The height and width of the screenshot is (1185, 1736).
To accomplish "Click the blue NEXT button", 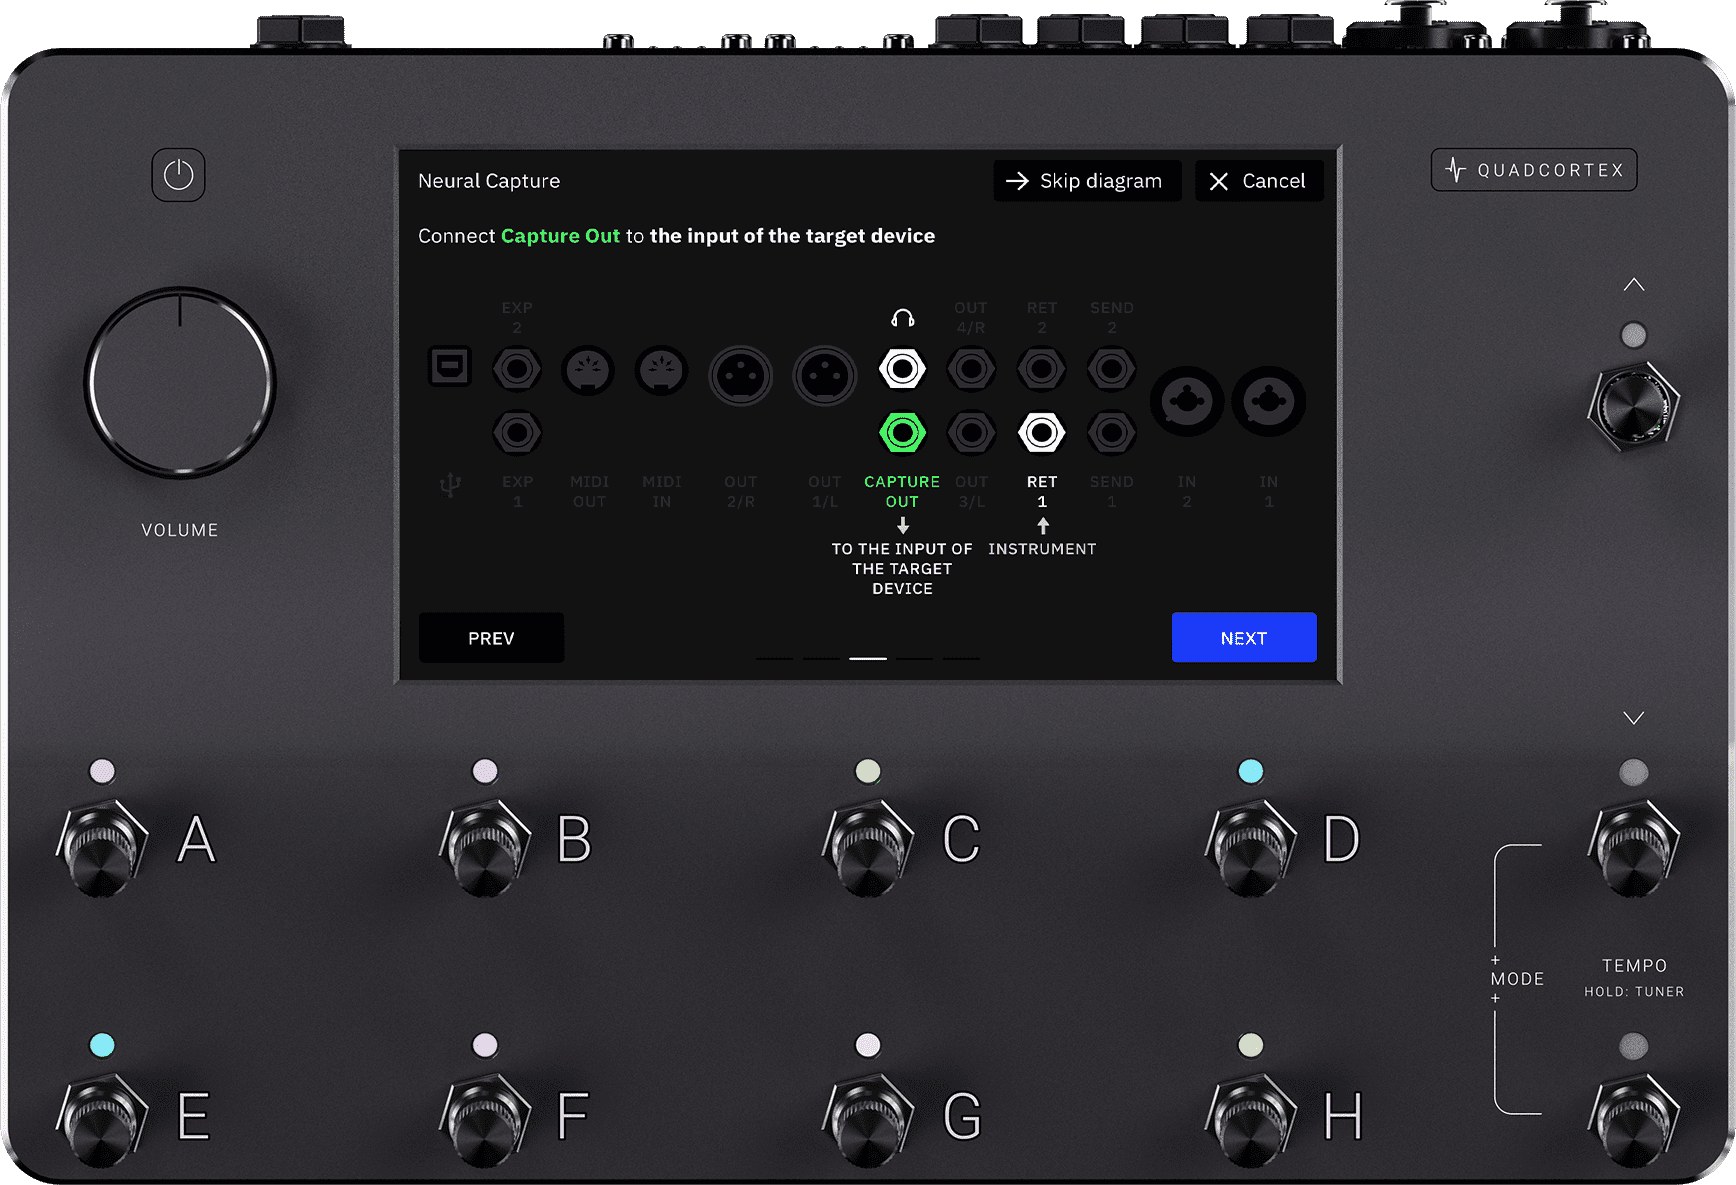I will [1244, 638].
